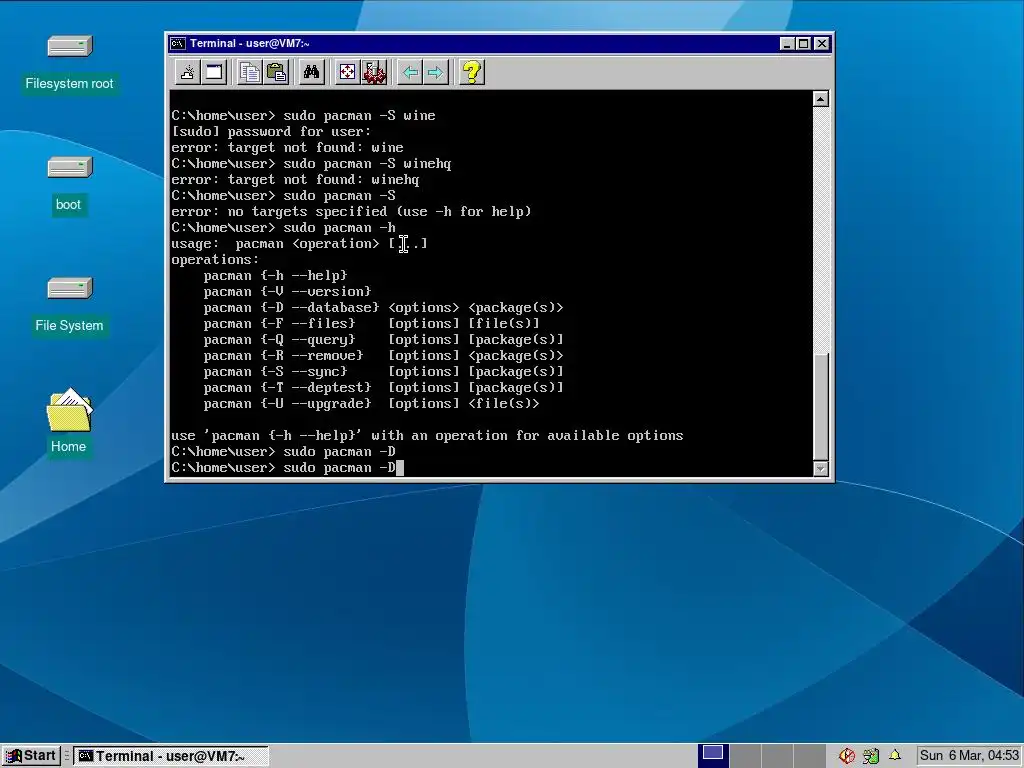
Task: Click the 'pacman {-F --files}' help line
Action: click(x=372, y=323)
